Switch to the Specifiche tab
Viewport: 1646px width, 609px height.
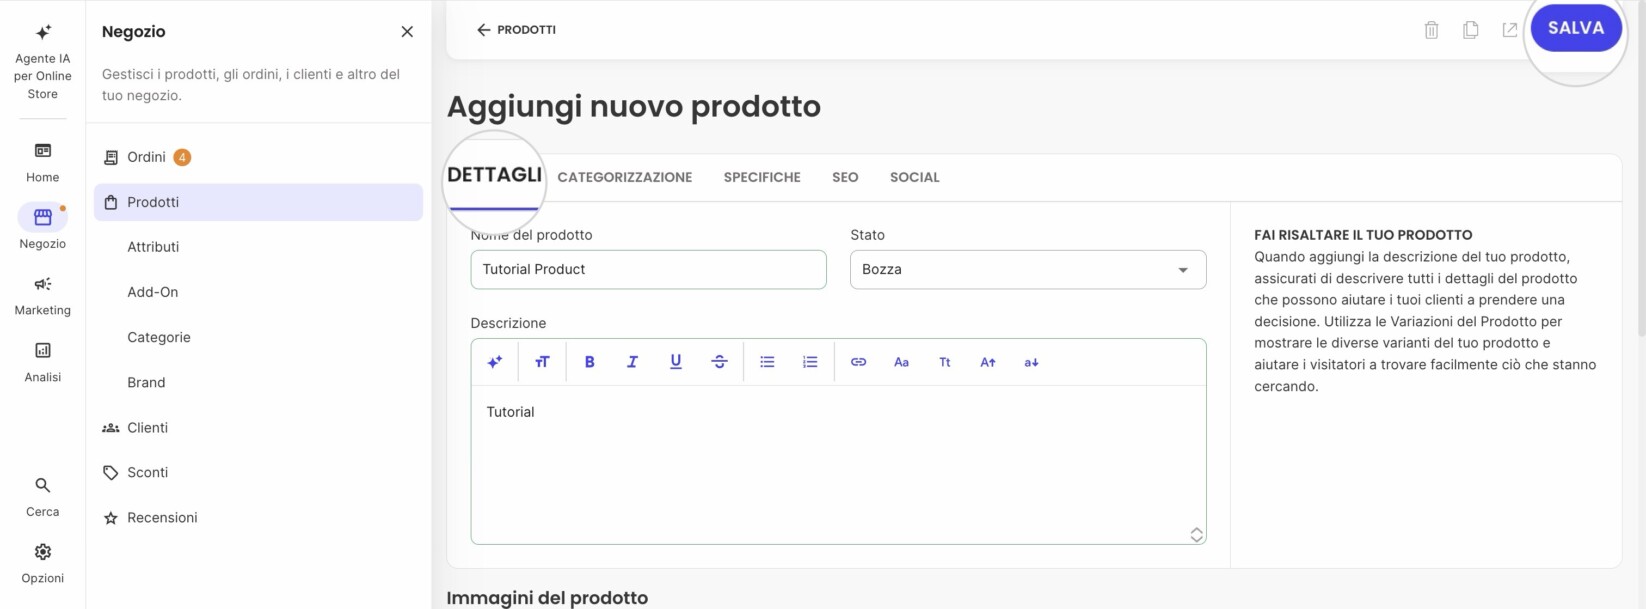point(762,177)
